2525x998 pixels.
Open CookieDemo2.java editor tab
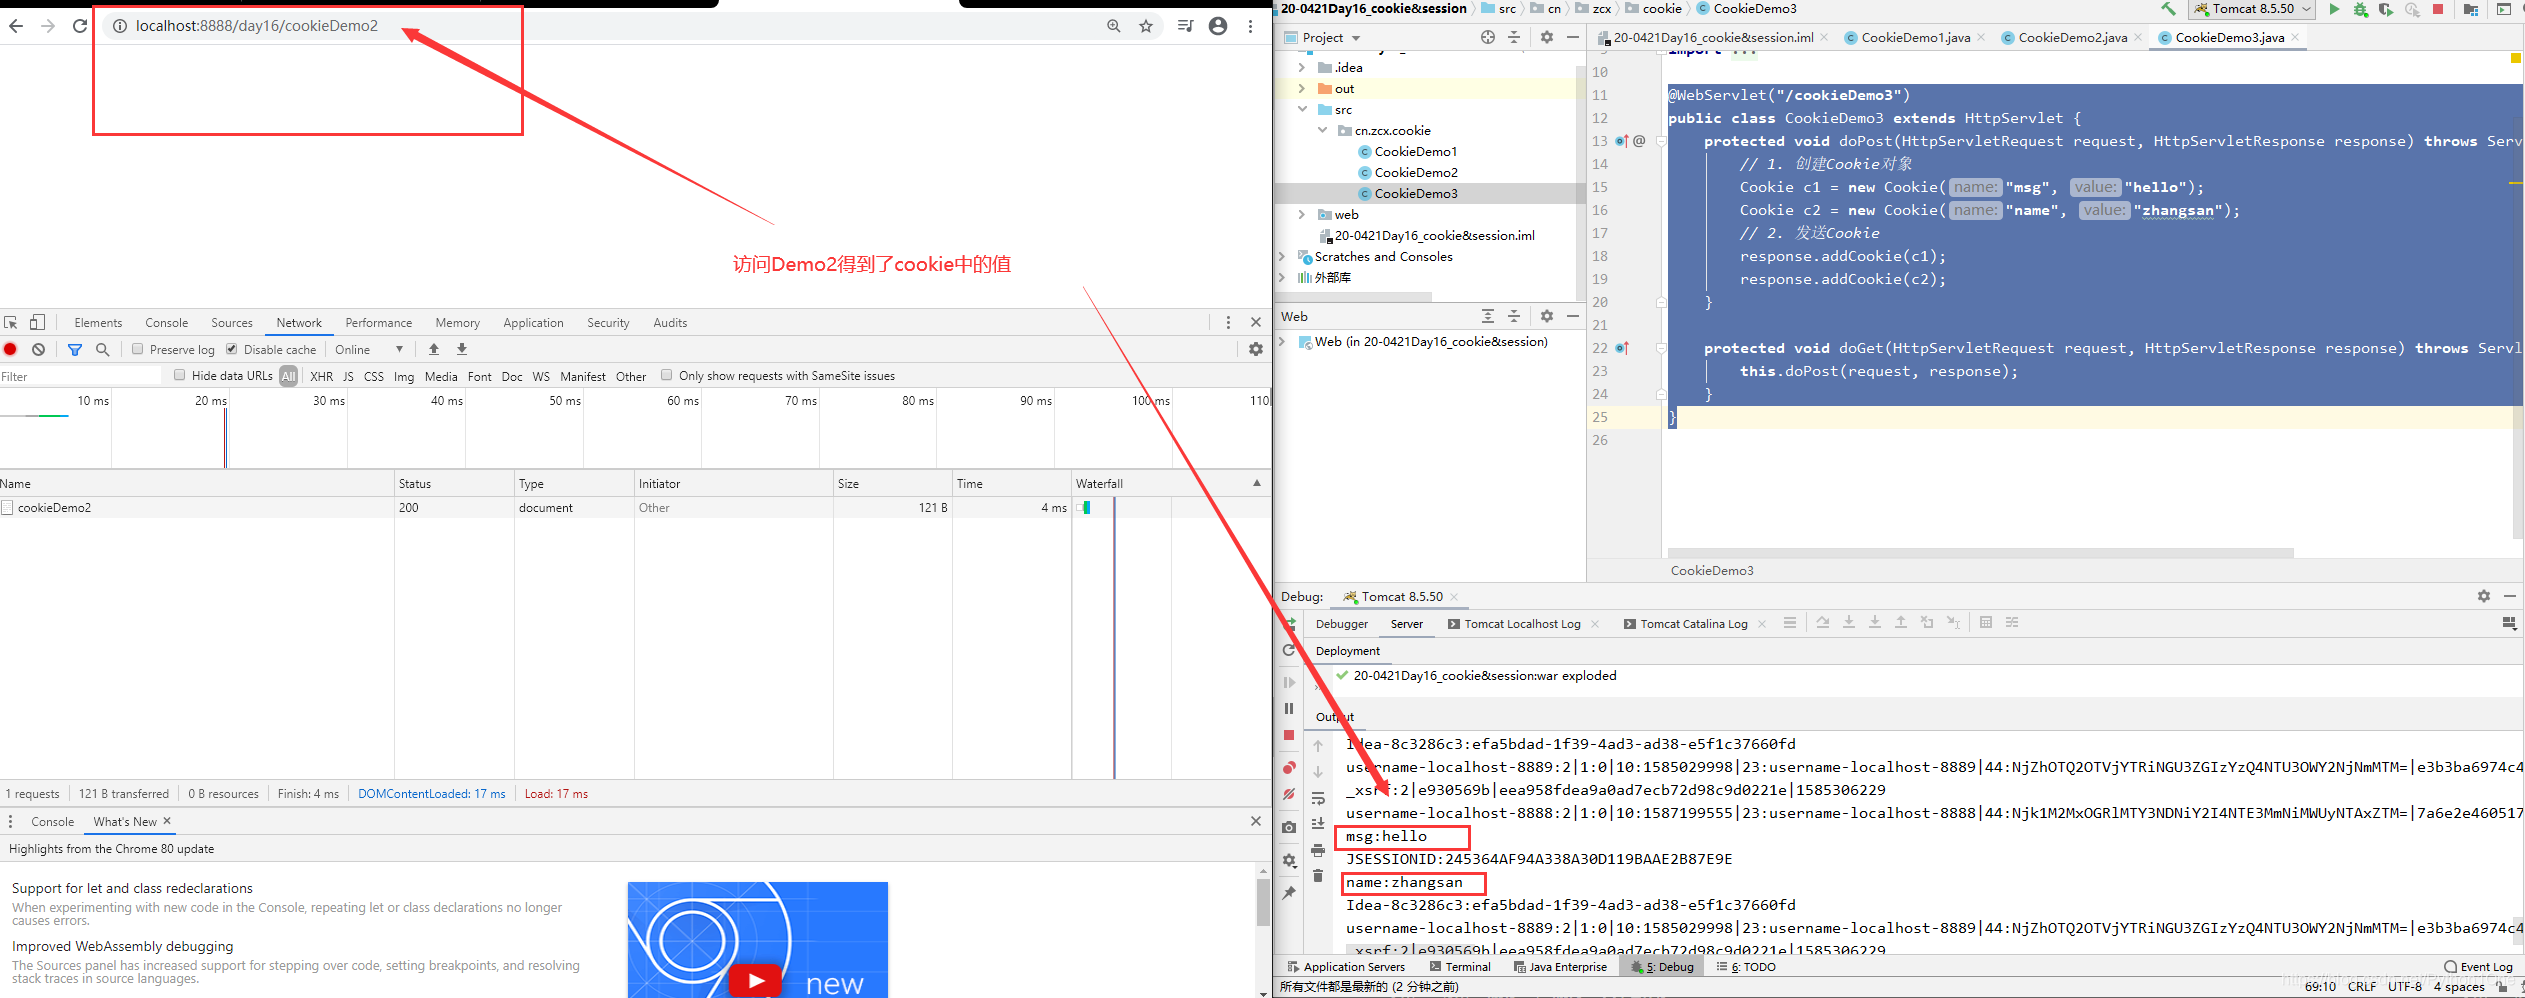(x=2072, y=37)
